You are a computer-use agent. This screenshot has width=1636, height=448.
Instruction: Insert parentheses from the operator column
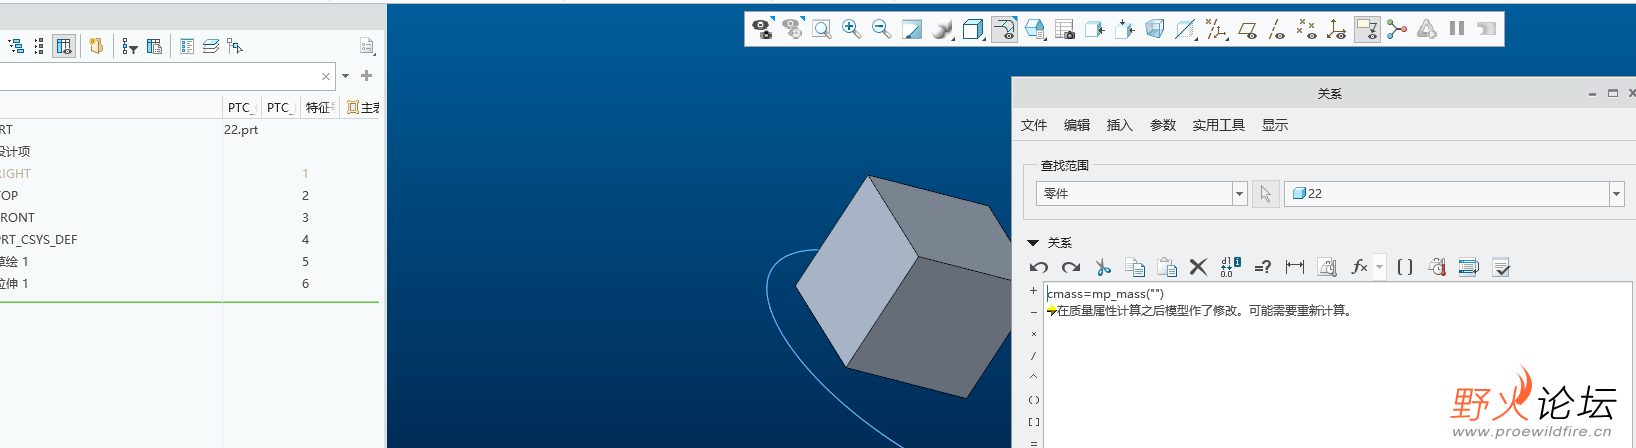pos(1034,400)
